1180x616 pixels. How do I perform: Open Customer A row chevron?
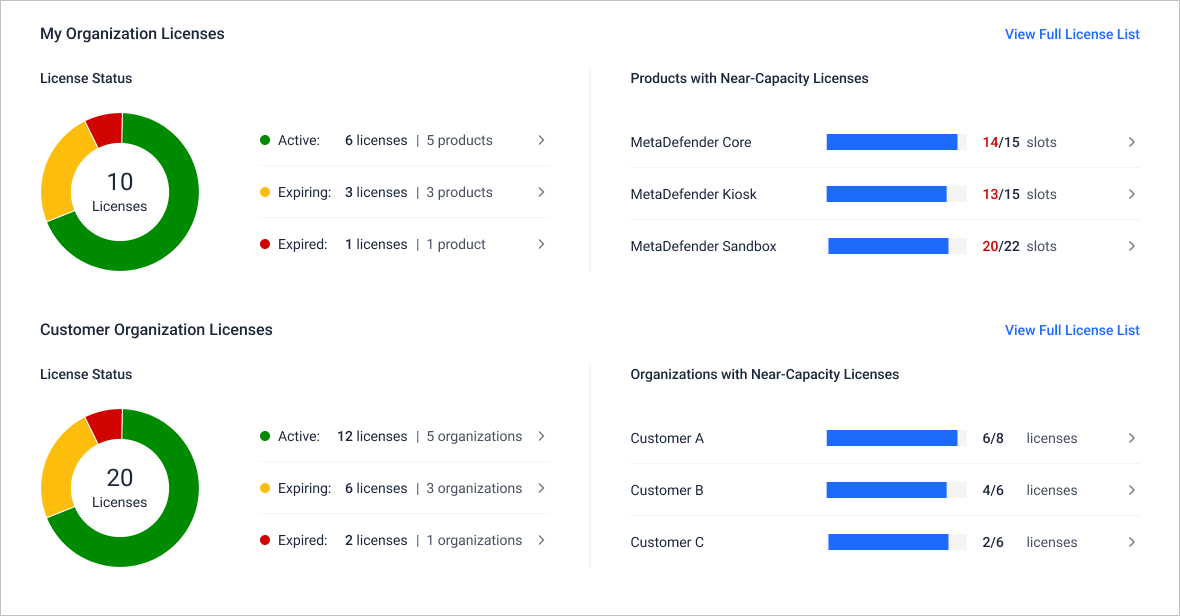point(1131,438)
